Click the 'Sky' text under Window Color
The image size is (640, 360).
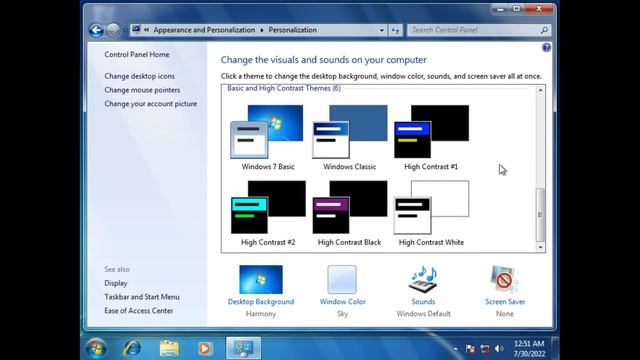pos(342,313)
